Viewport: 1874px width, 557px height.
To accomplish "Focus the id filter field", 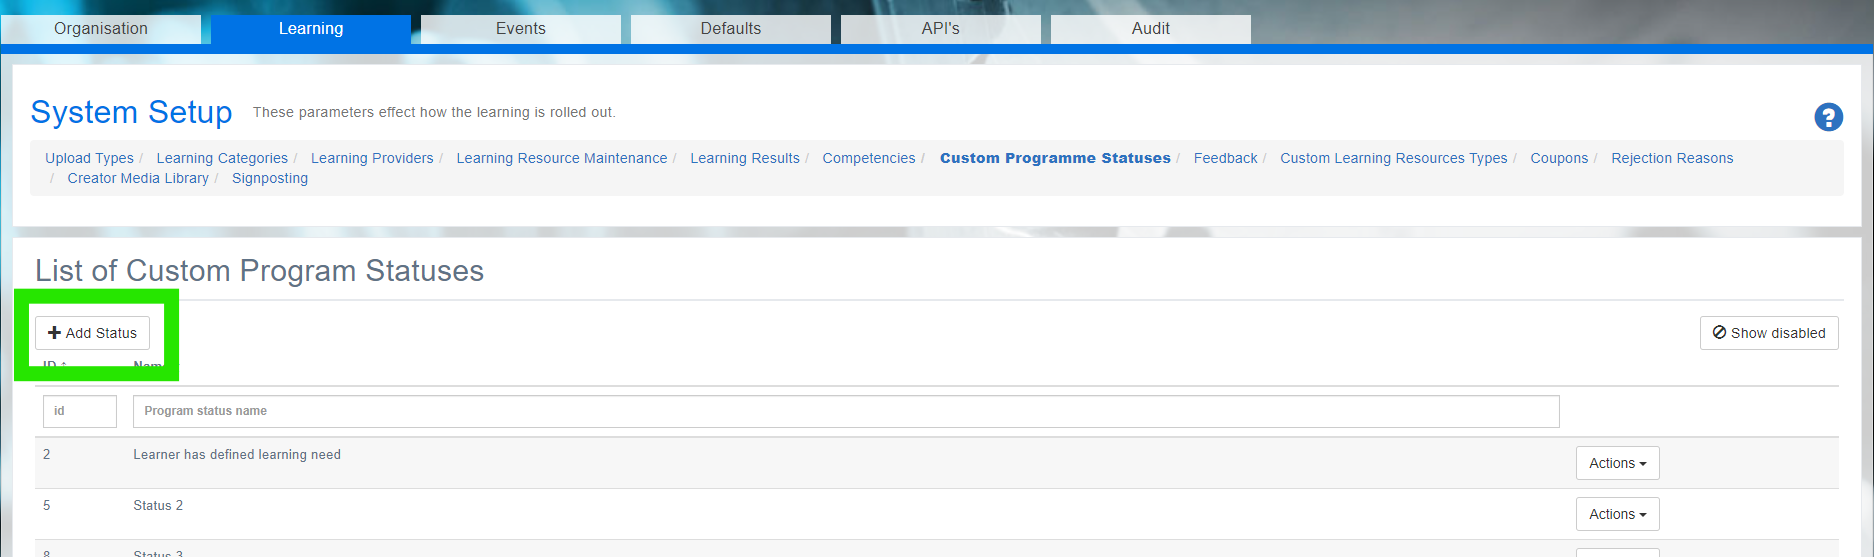I will tap(80, 411).
